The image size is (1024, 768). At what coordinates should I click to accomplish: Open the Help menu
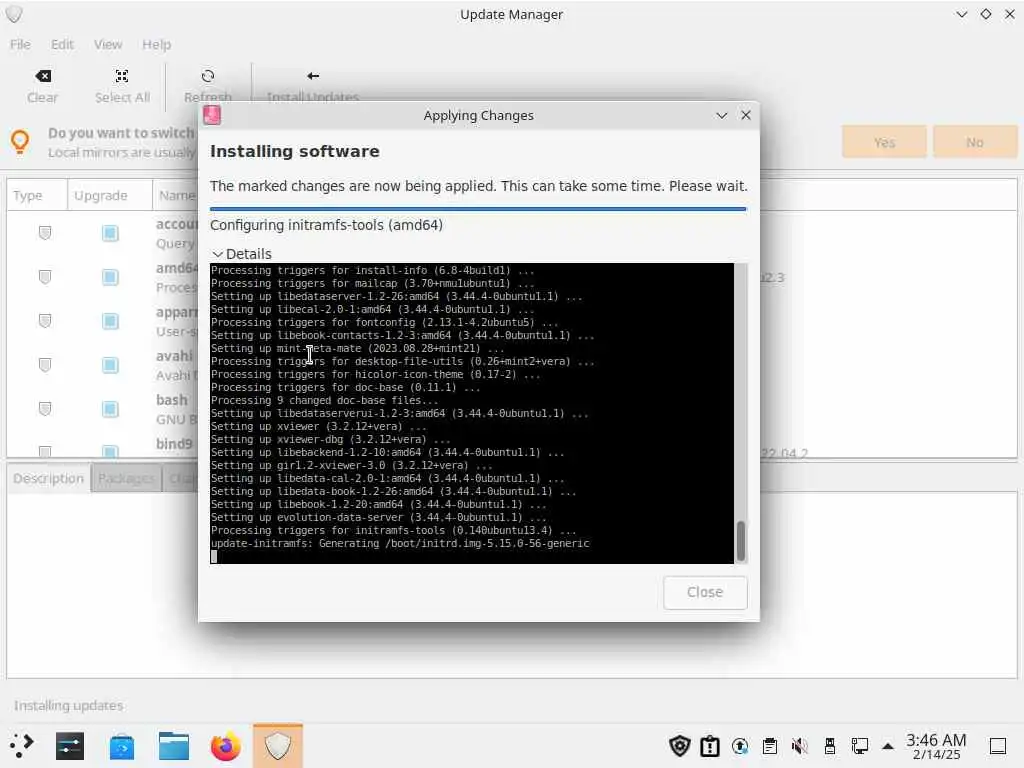(157, 44)
